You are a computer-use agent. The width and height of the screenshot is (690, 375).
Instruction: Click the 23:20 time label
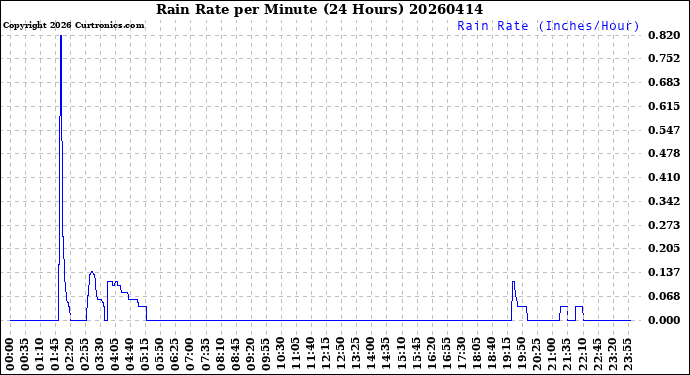pyautogui.click(x=613, y=355)
